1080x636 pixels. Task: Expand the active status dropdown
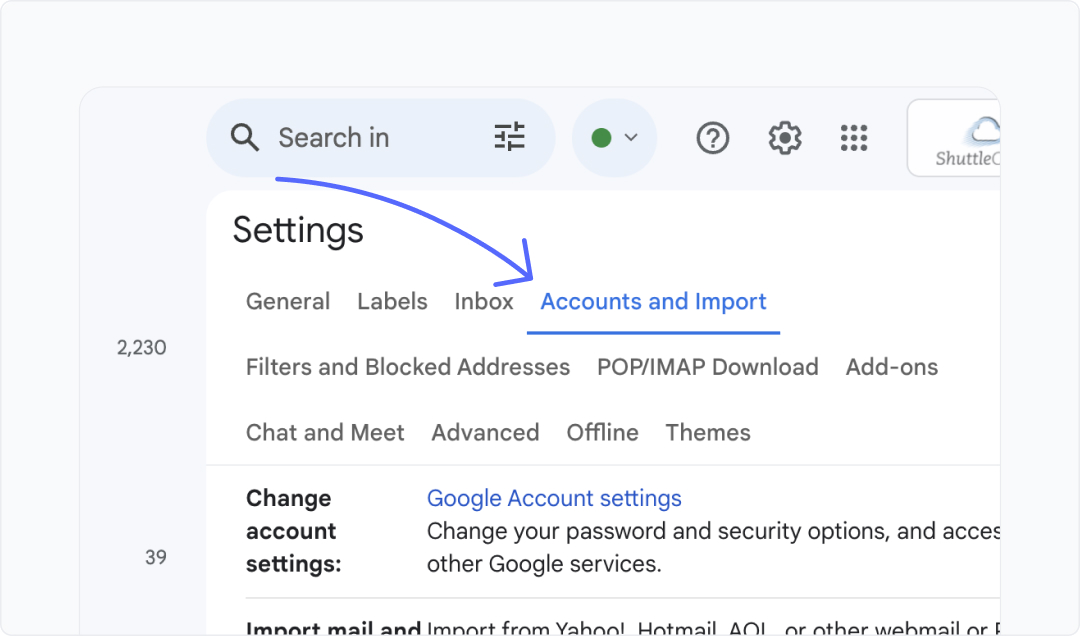click(614, 138)
